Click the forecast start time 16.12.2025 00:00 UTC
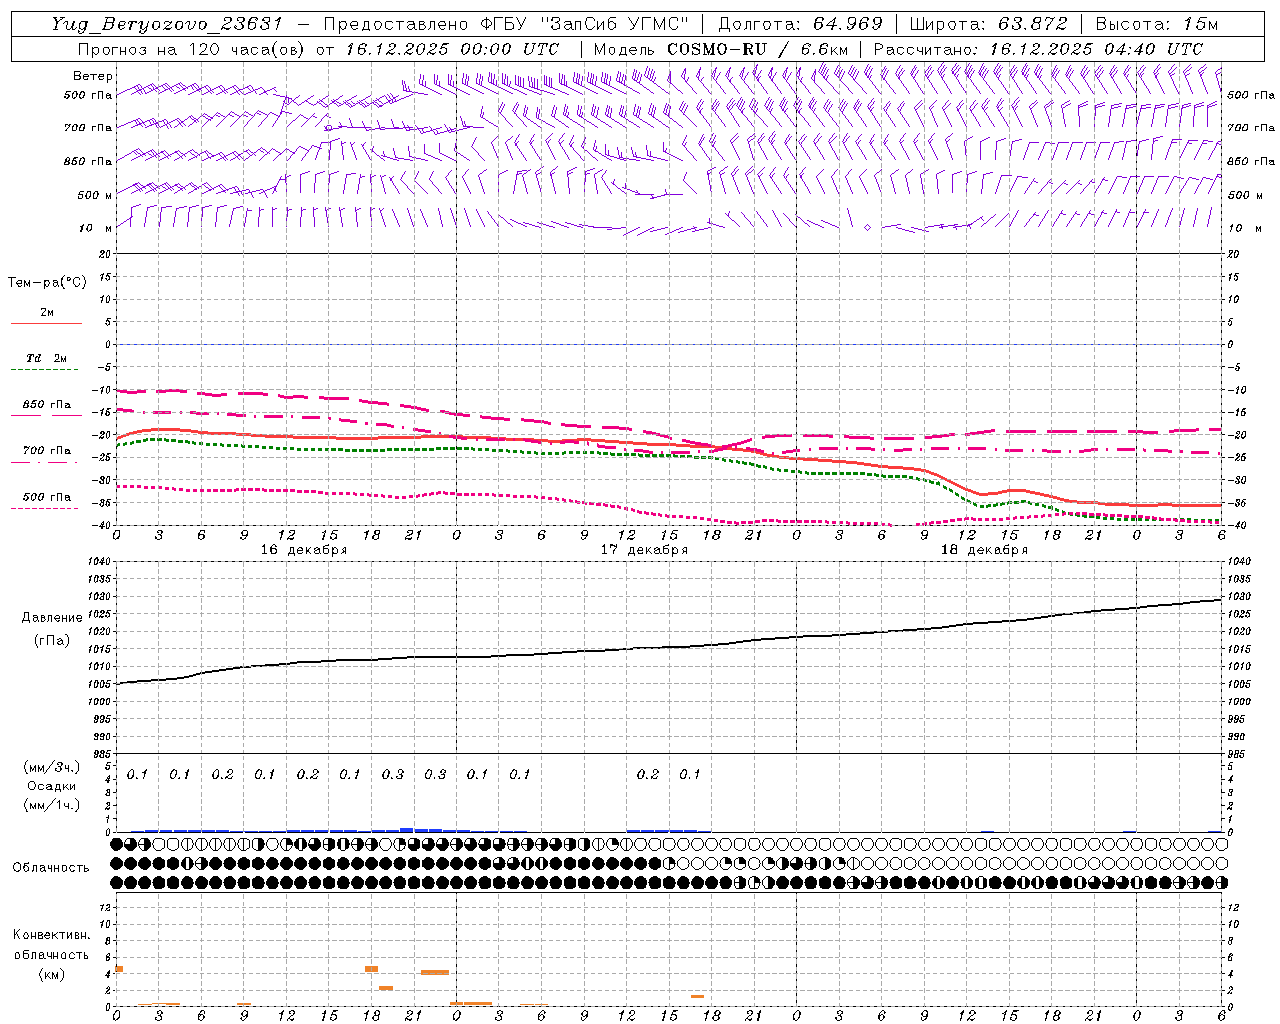This screenshot has width=1280, height=1024. point(452,49)
